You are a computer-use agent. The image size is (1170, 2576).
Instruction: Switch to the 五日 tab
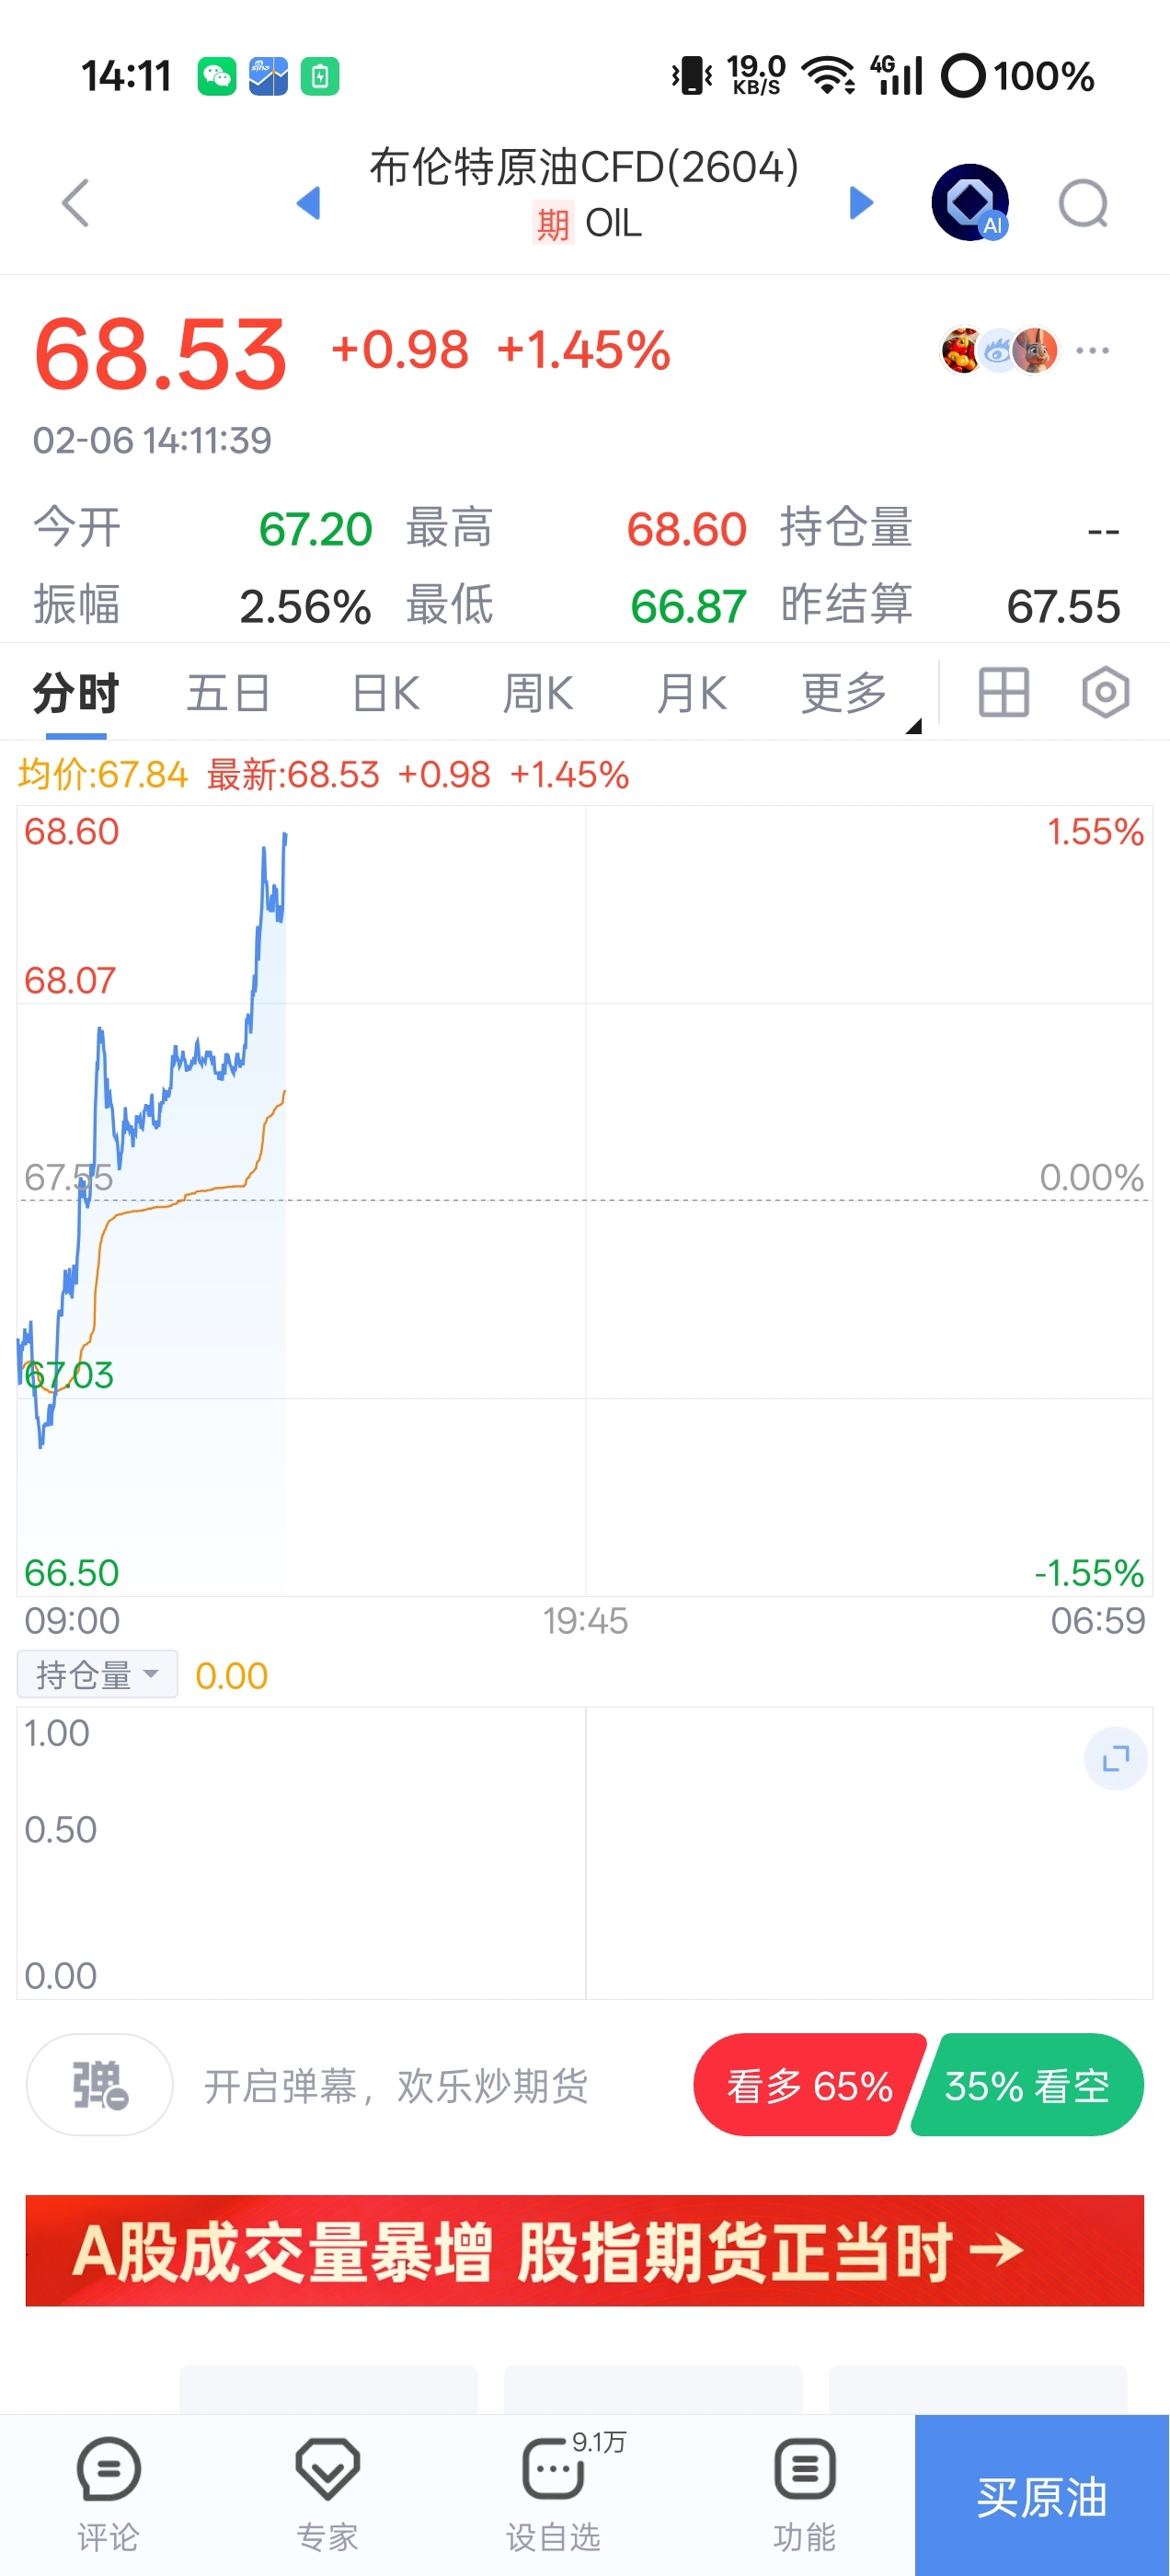[228, 693]
